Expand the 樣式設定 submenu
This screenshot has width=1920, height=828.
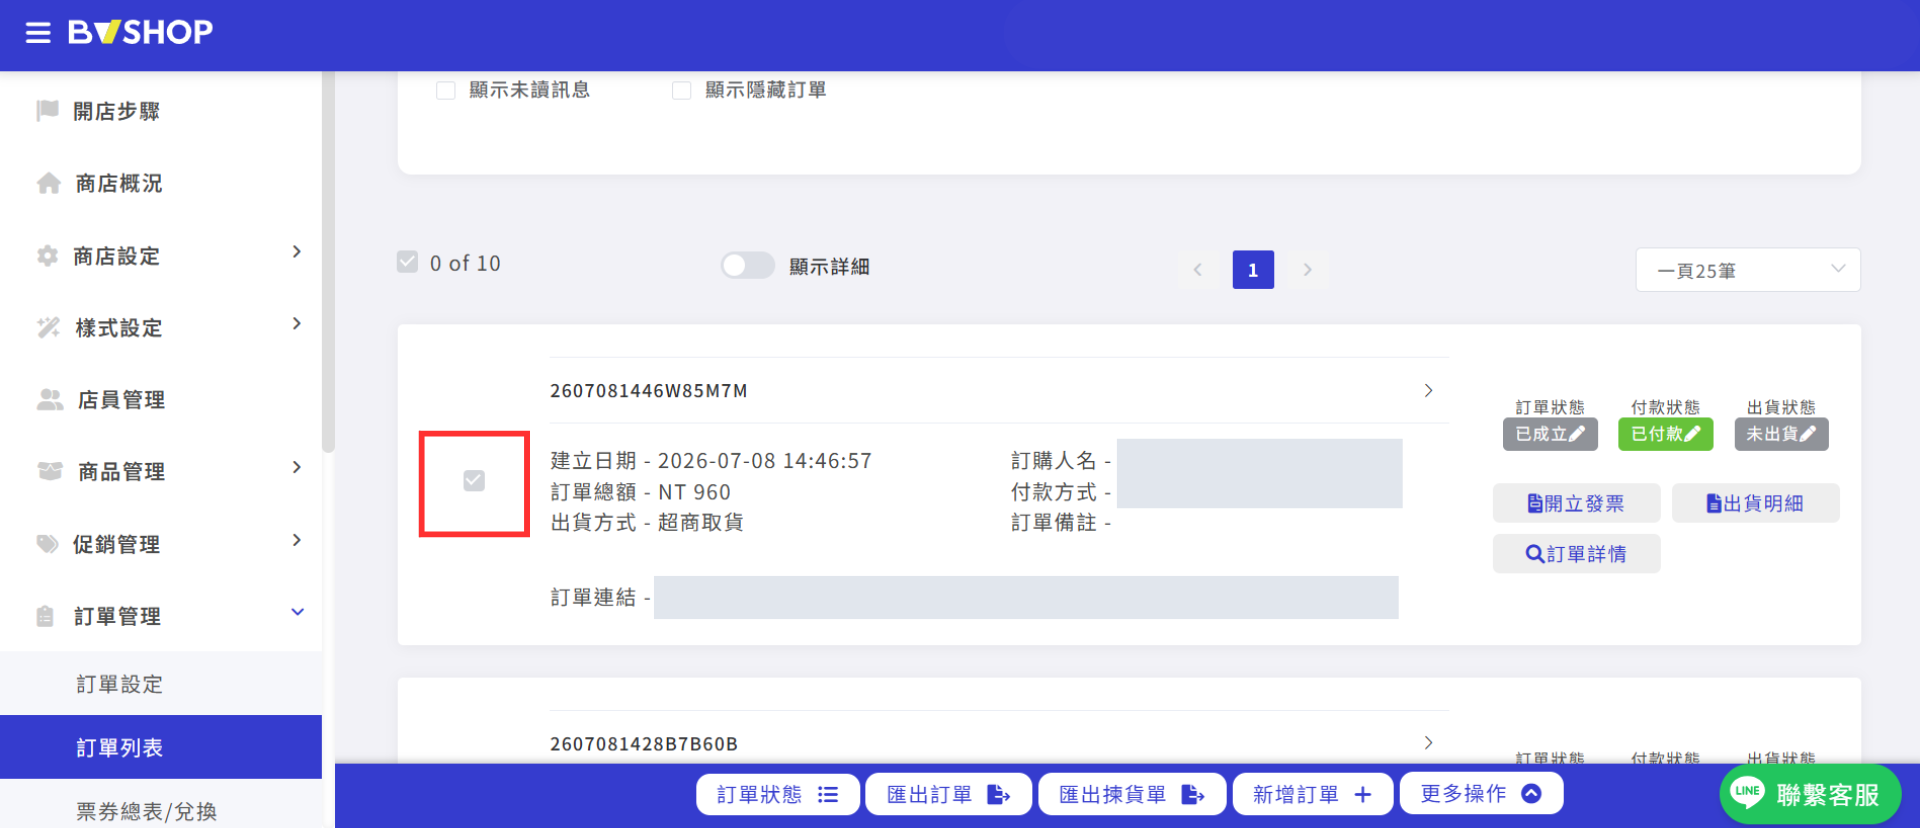point(297,324)
